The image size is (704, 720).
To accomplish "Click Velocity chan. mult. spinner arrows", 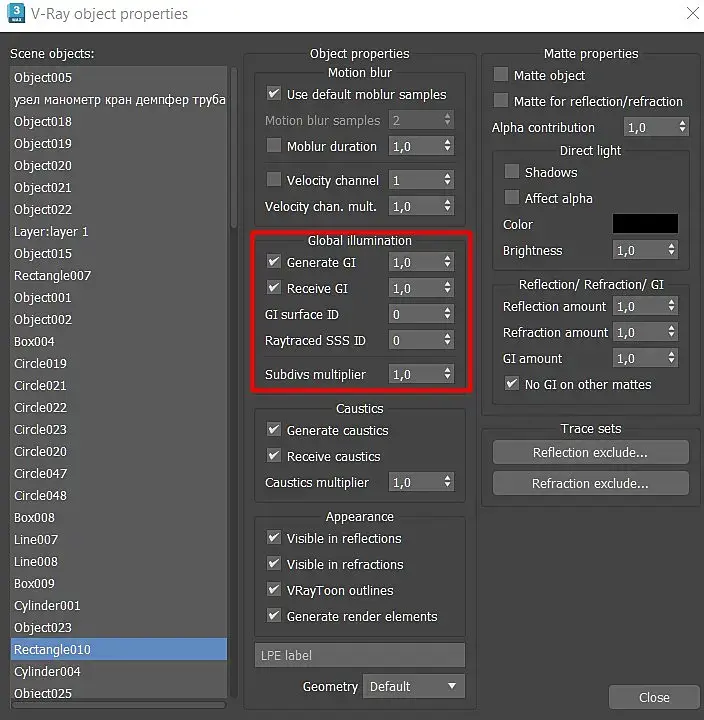I will tap(447, 206).
